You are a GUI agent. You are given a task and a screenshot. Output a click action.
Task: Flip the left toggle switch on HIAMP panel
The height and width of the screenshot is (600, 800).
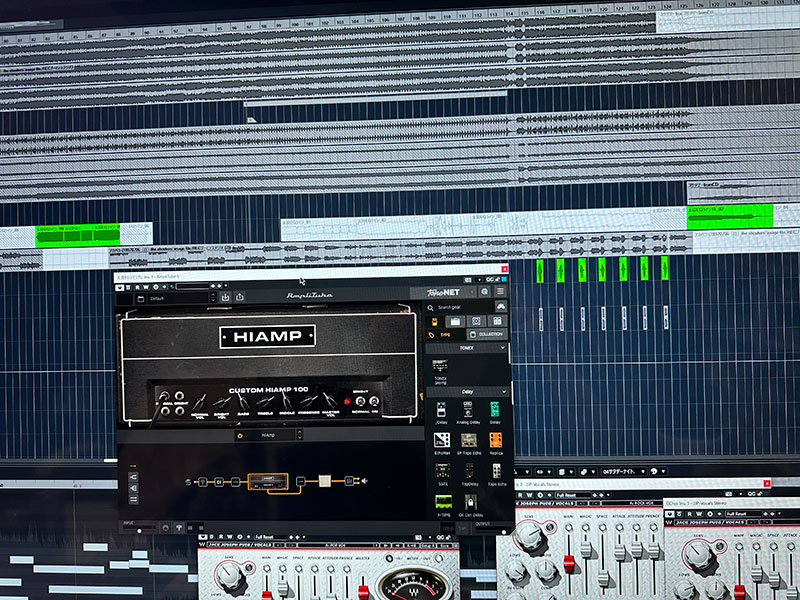click(x=360, y=401)
